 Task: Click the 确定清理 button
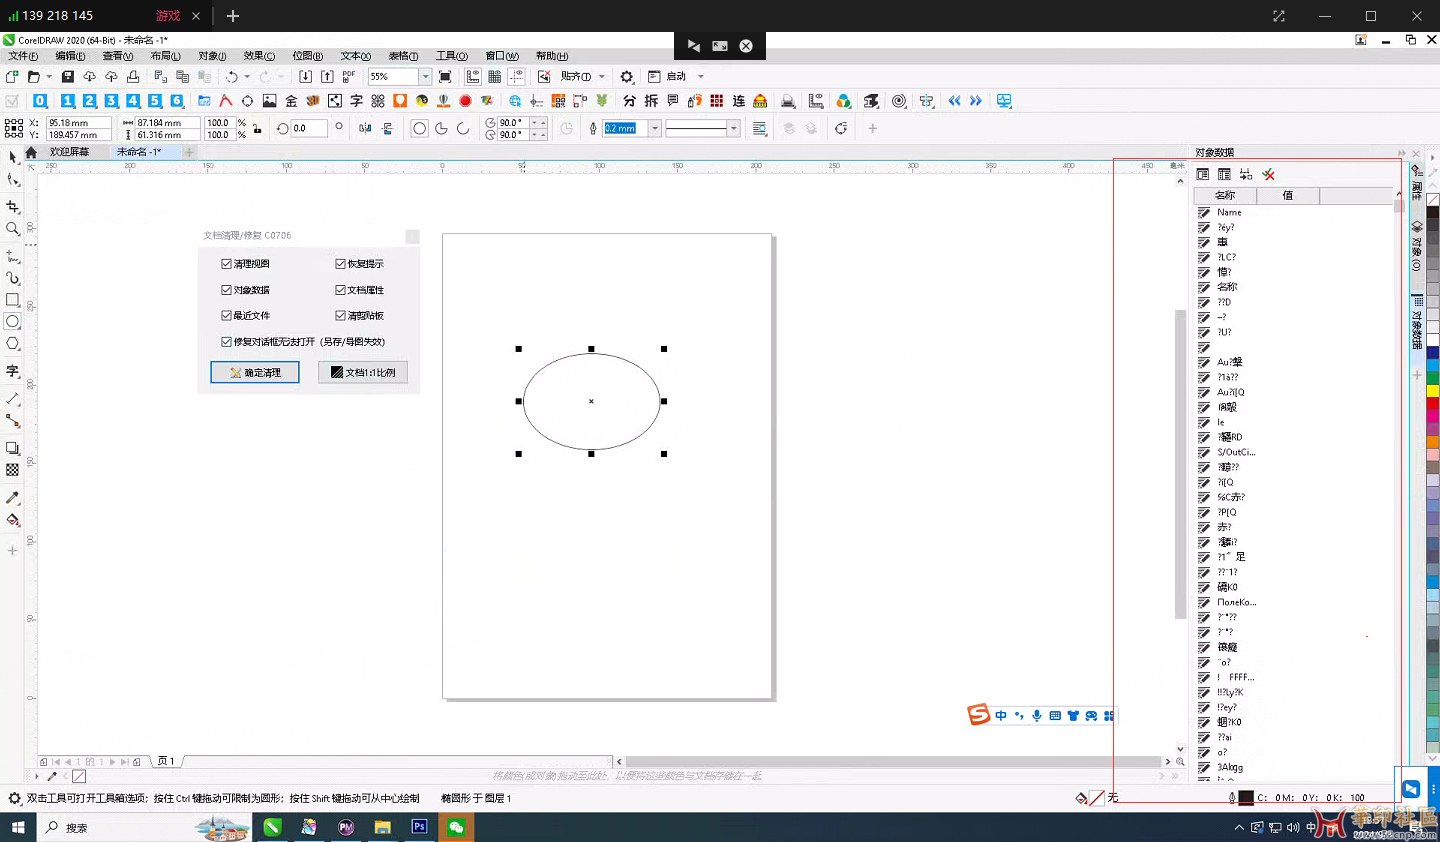255,372
